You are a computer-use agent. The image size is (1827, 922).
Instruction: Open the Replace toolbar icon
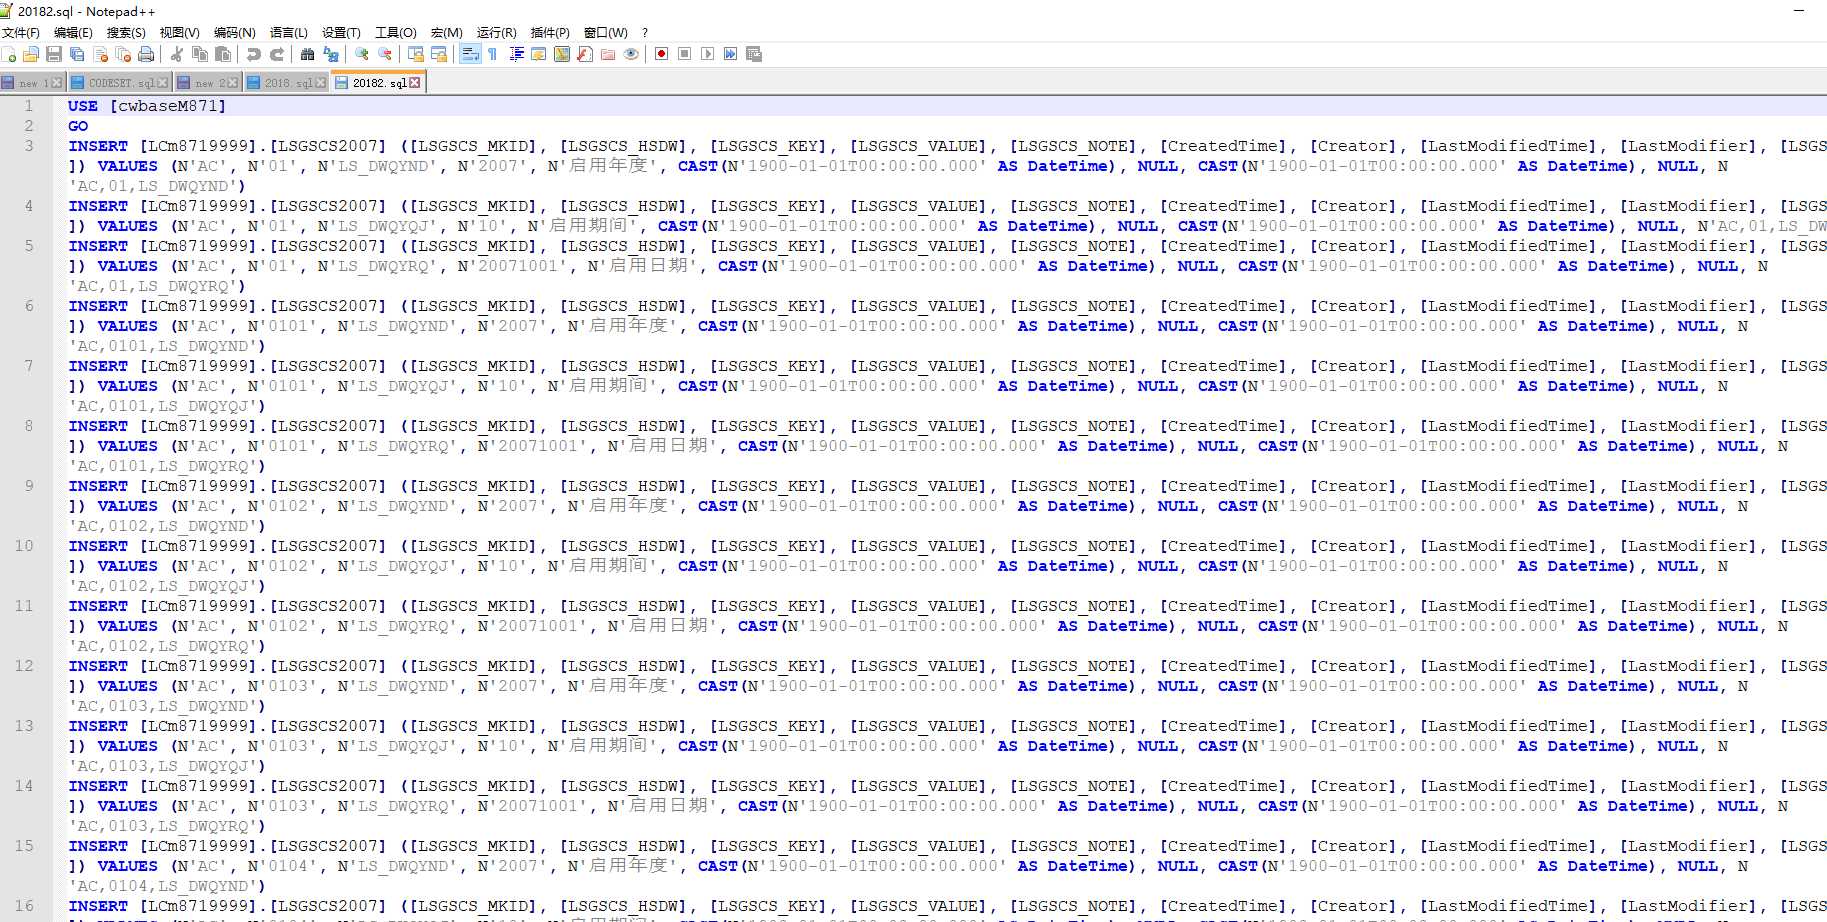[x=331, y=54]
